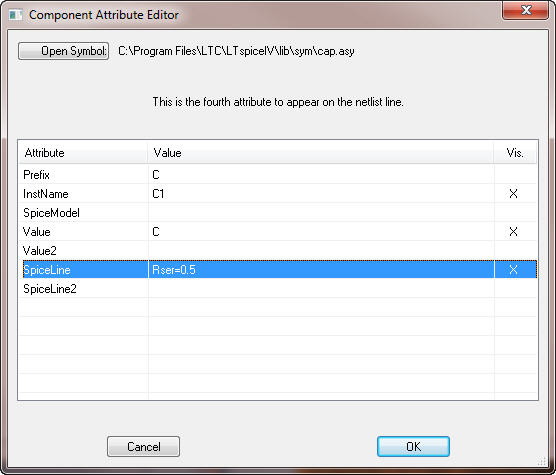Click the Attribute column header
The width and height of the screenshot is (556, 475).
pos(83,153)
